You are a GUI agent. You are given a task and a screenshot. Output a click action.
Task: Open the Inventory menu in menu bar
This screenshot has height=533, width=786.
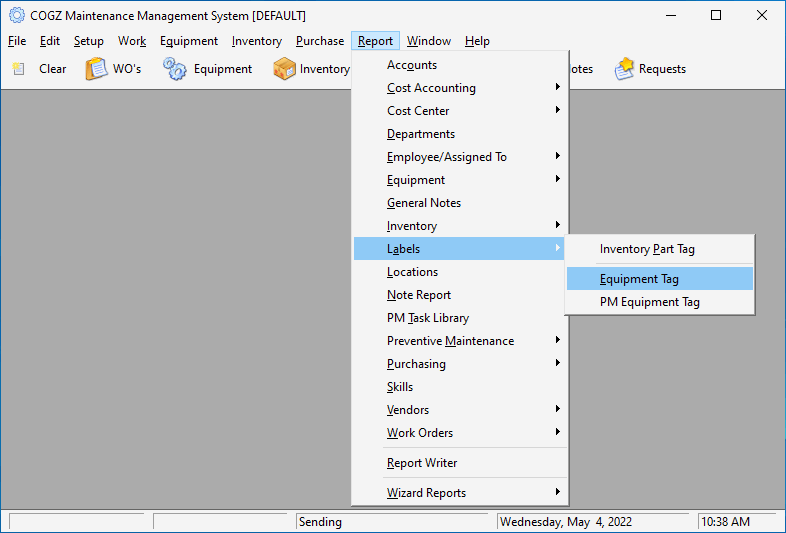tap(257, 41)
